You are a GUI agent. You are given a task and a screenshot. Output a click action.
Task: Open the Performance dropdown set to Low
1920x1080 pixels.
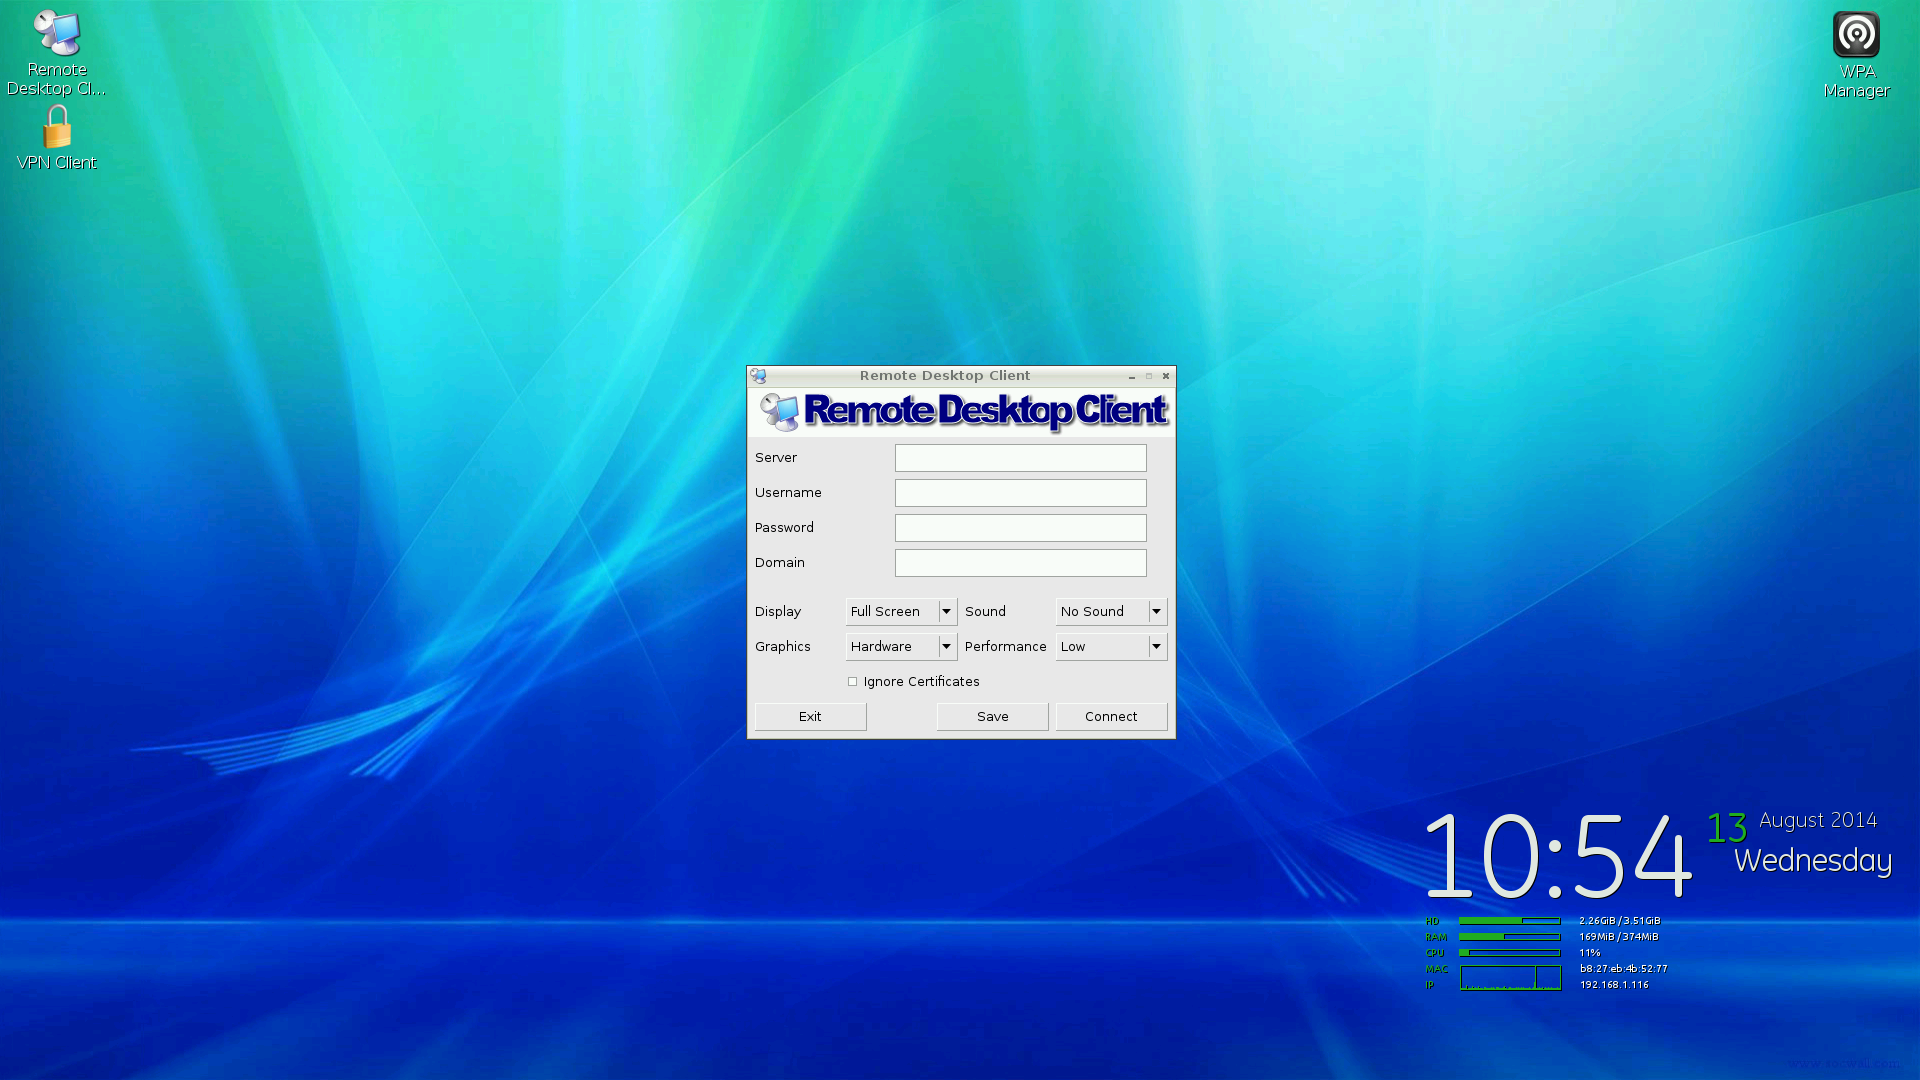pos(1156,647)
